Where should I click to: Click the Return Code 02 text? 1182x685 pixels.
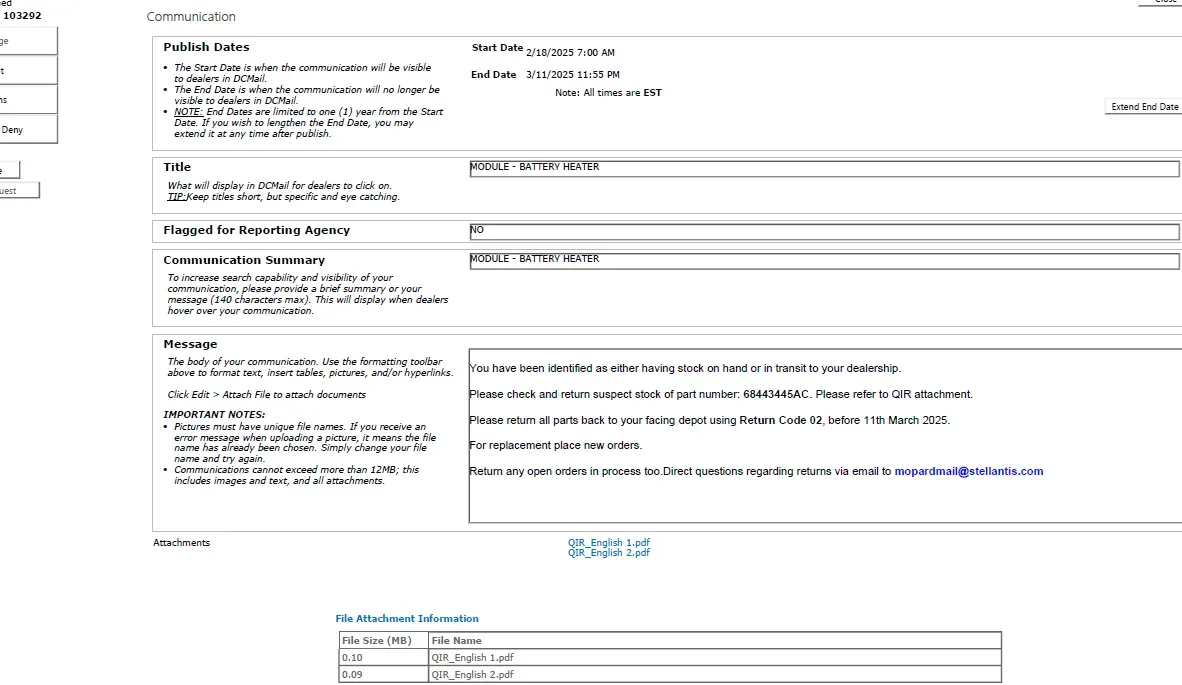tap(780, 420)
